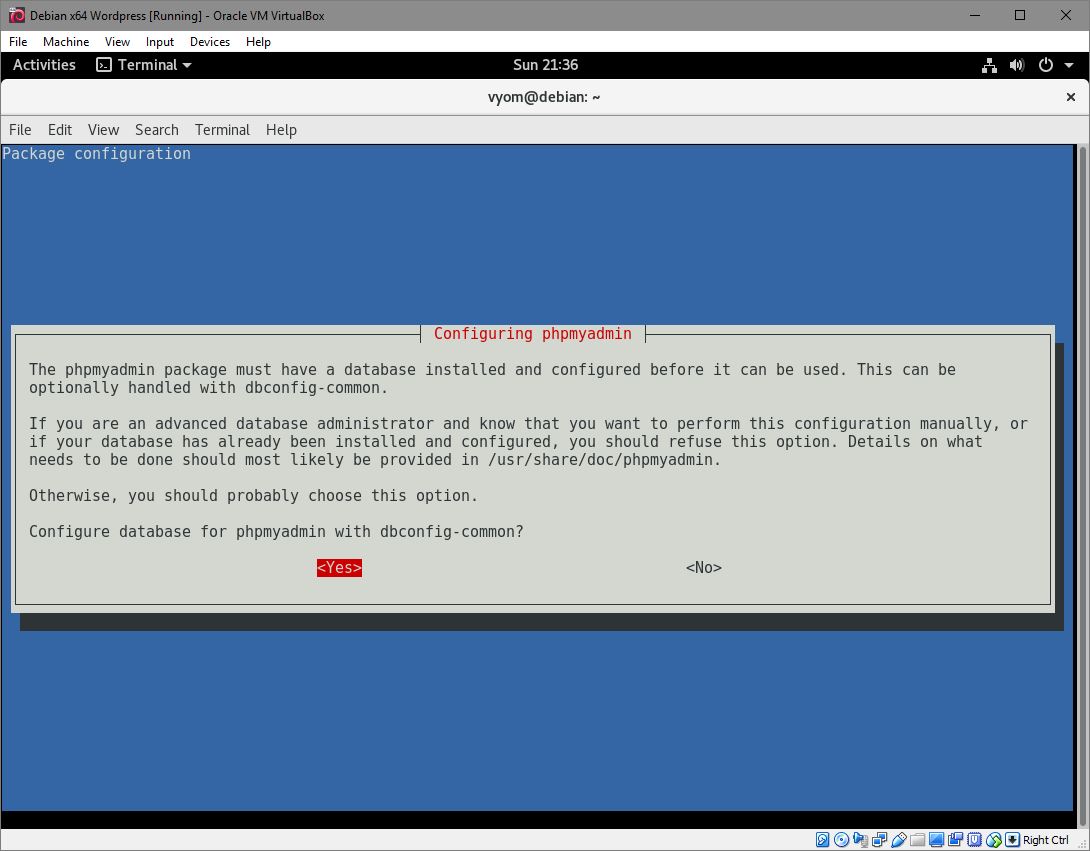Click the clock showing Sun 21:36
Viewport: 1090px width, 851px height.
coord(545,65)
